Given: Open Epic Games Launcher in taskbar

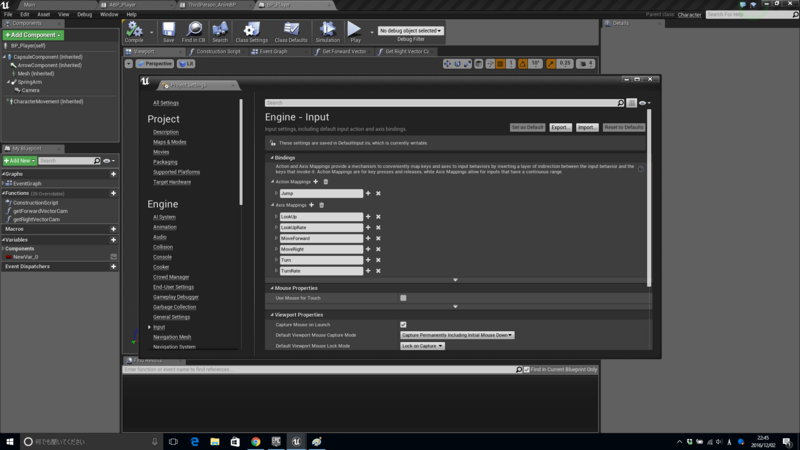Looking at the screenshot, I should pos(276,442).
